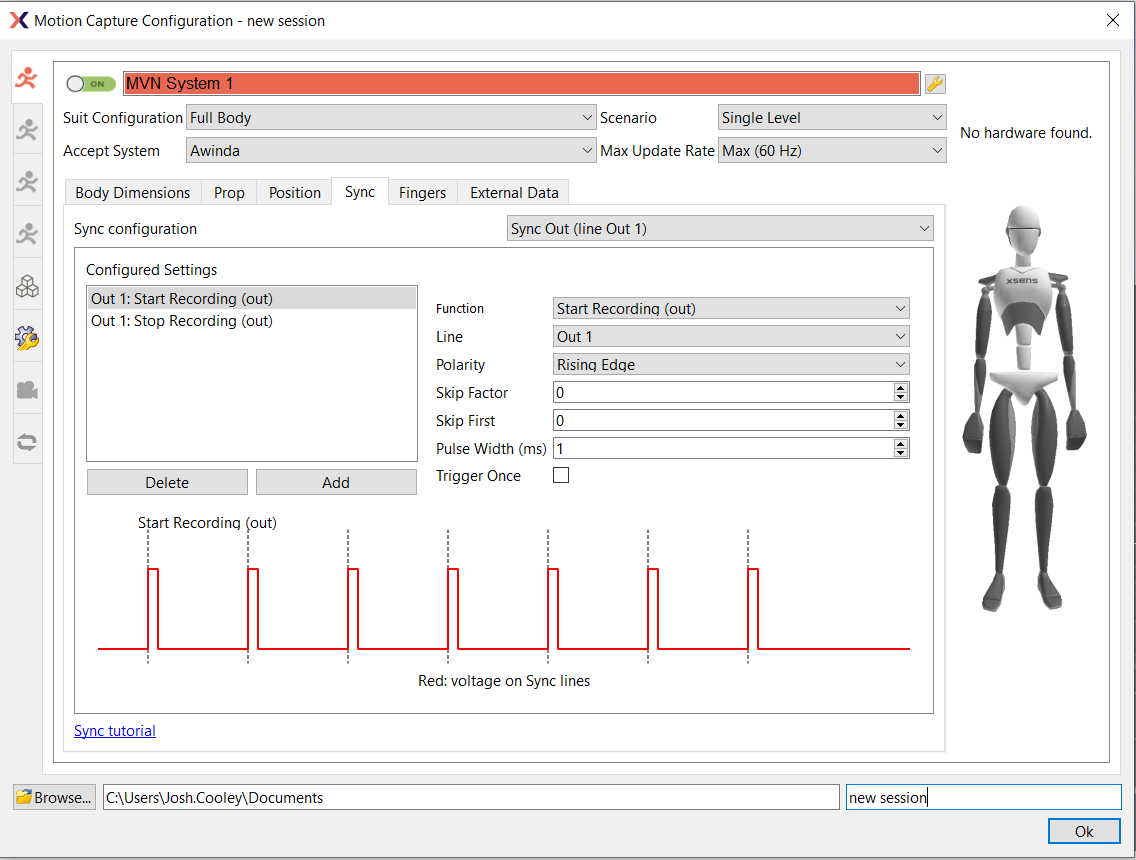Expand the Max Update Rate dropdown
The height and width of the screenshot is (860, 1136).
coord(832,150)
